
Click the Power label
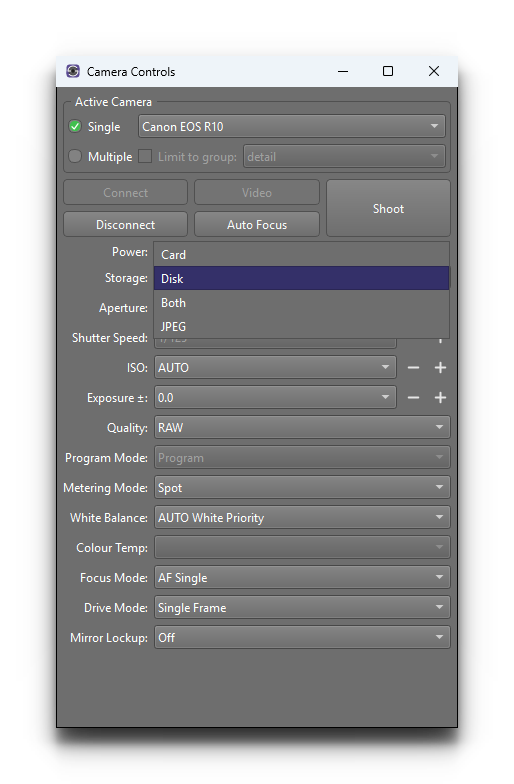130,252
